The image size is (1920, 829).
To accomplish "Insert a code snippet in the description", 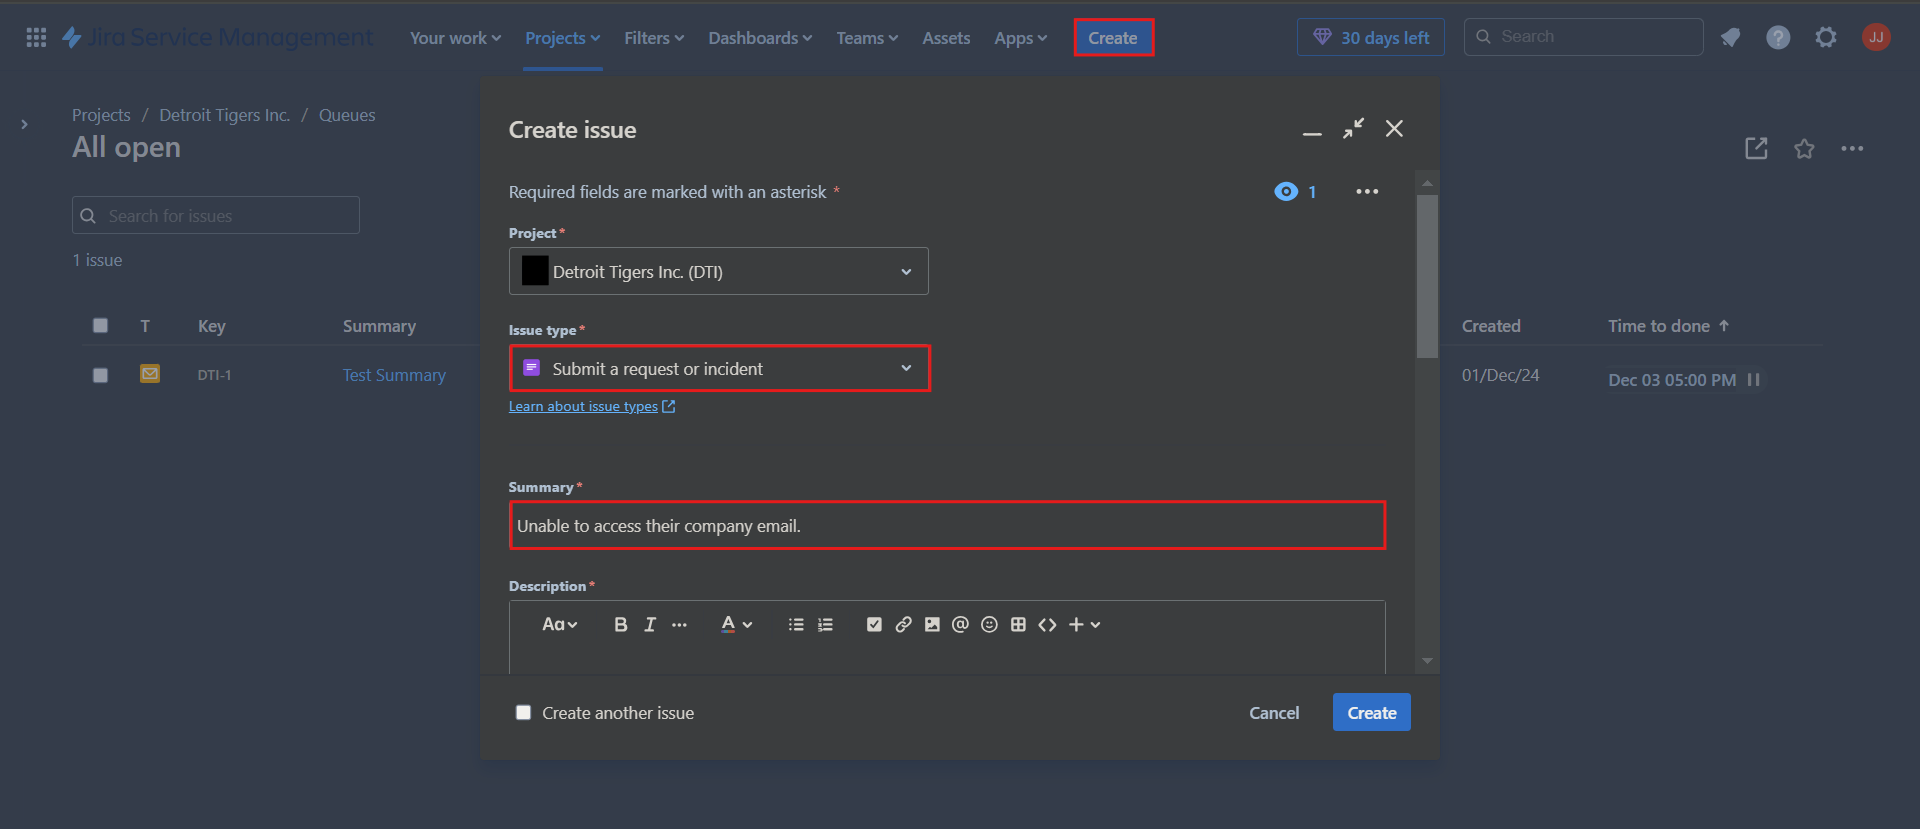I will 1047,624.
